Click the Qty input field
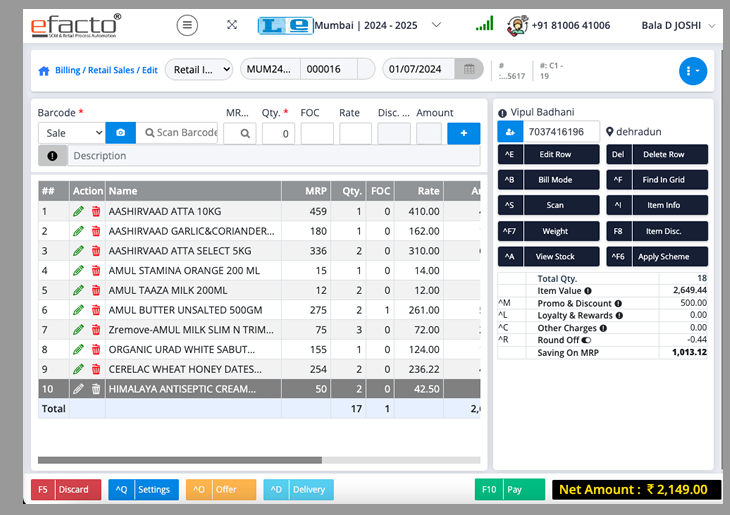The width and height of the screenshot is (730, 515). [278, 134]
